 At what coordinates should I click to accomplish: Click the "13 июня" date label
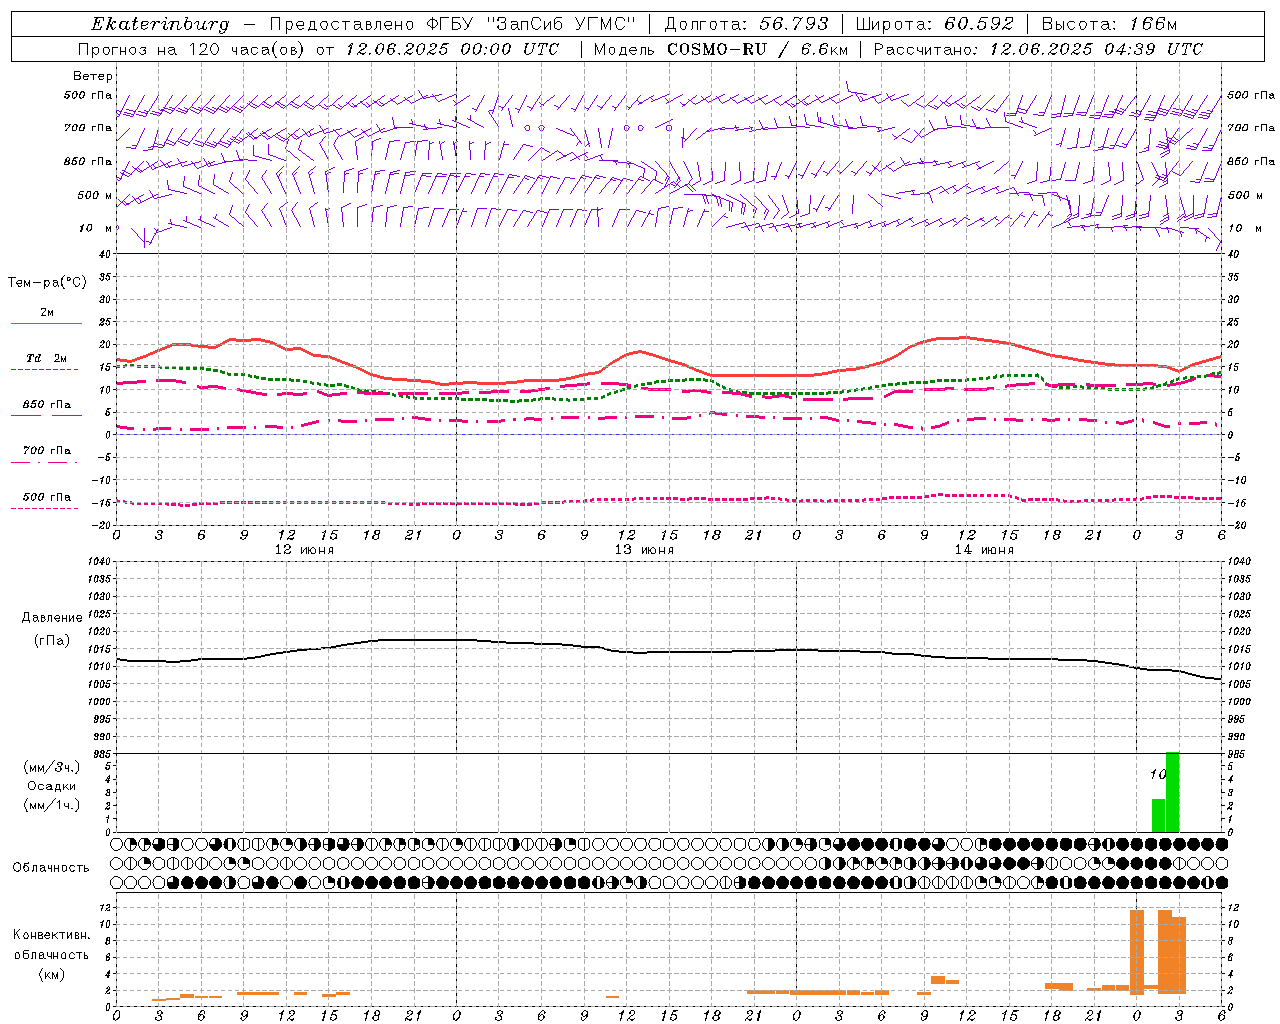(644, 550)
